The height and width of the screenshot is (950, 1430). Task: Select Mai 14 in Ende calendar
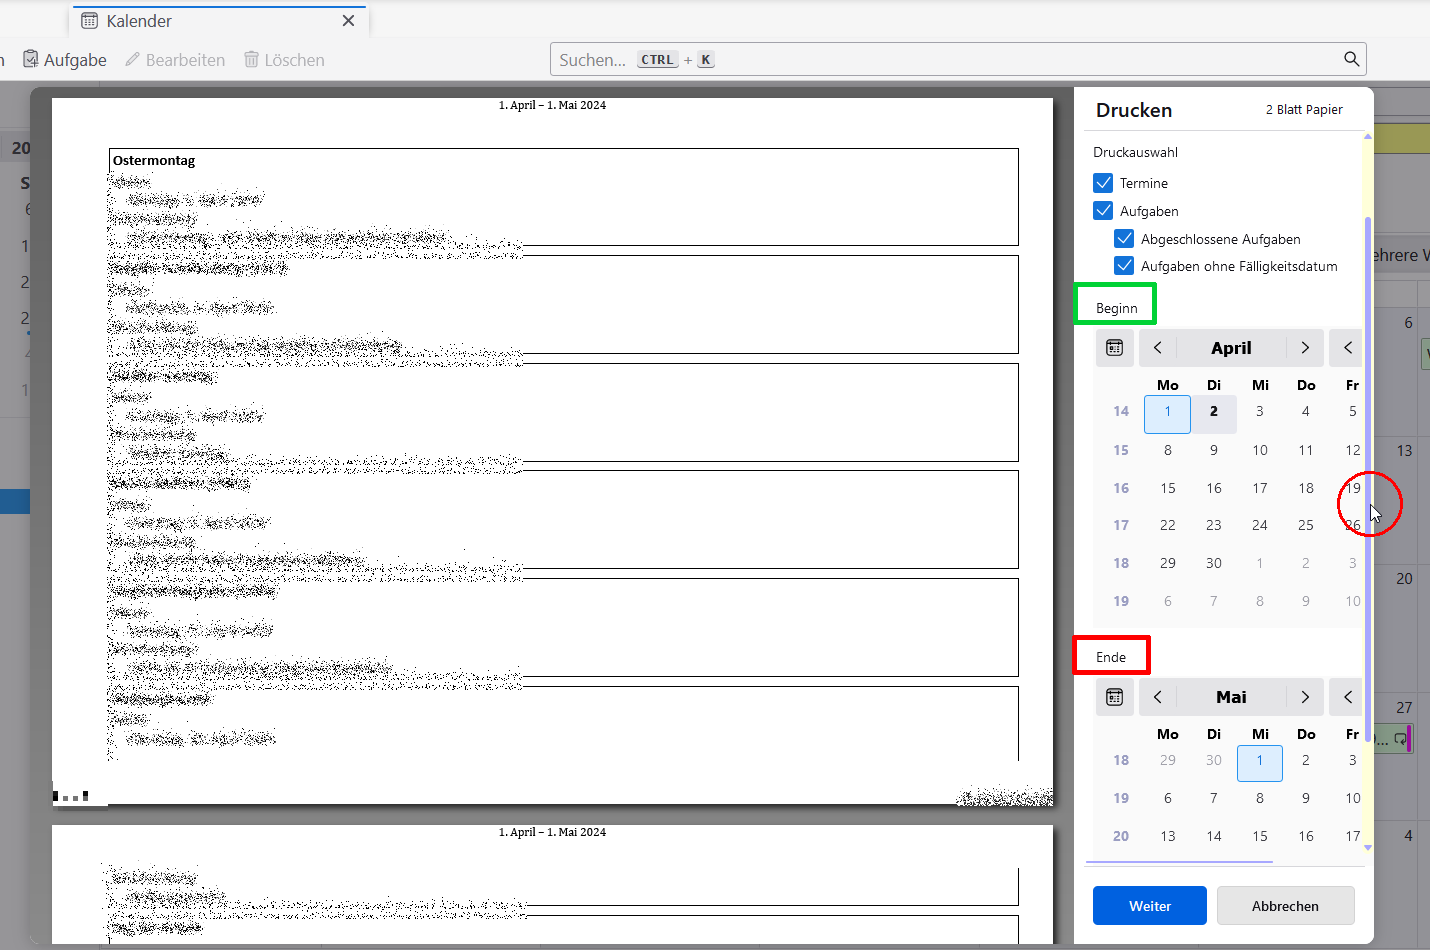point(1214,836)
